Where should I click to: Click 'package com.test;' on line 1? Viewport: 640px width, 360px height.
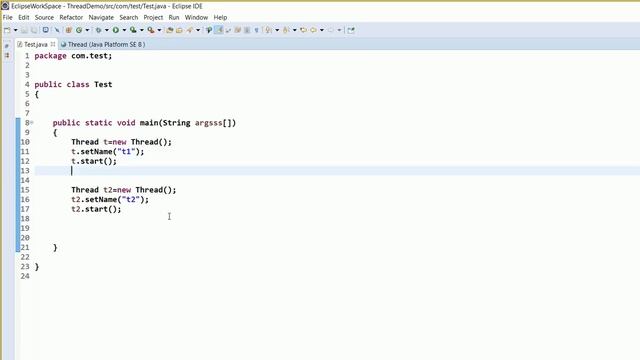[x=73, y=56]
